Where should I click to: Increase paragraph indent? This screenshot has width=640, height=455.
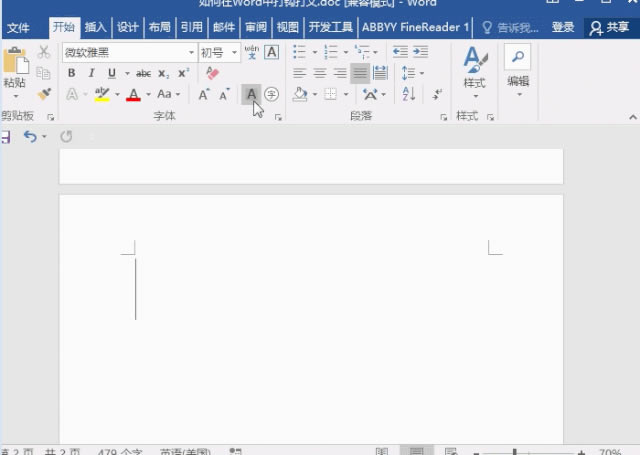(420, 52)
